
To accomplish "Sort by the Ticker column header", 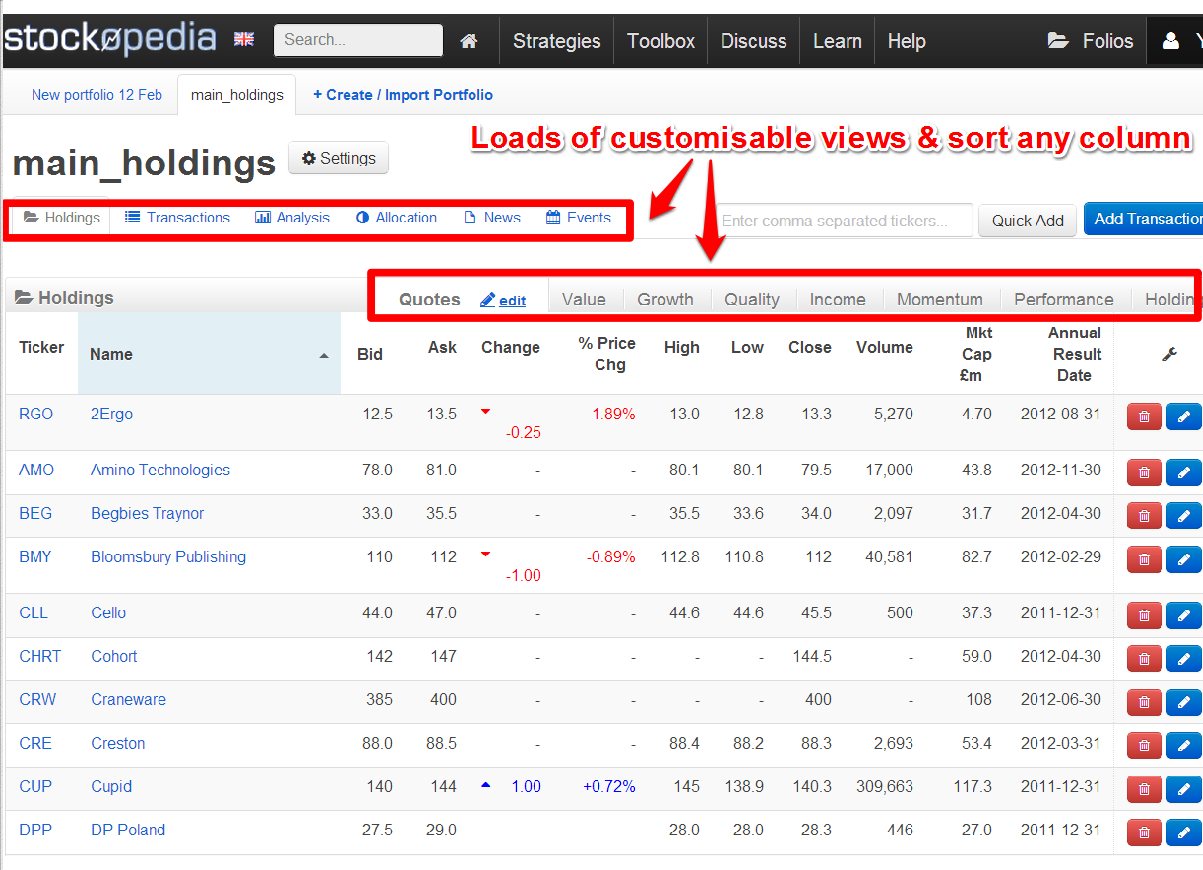I will coord(42,347).
